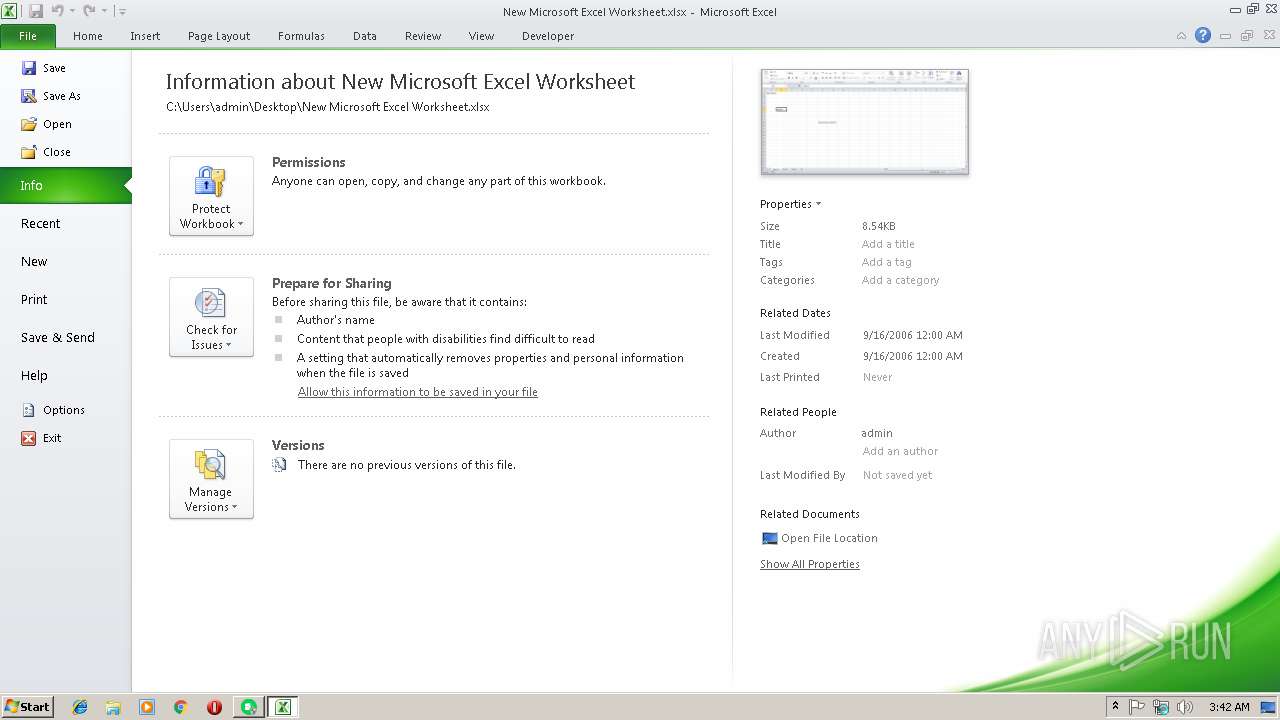Switch to the Page Layout tab

pyautogui.click(x=219, y=36)
